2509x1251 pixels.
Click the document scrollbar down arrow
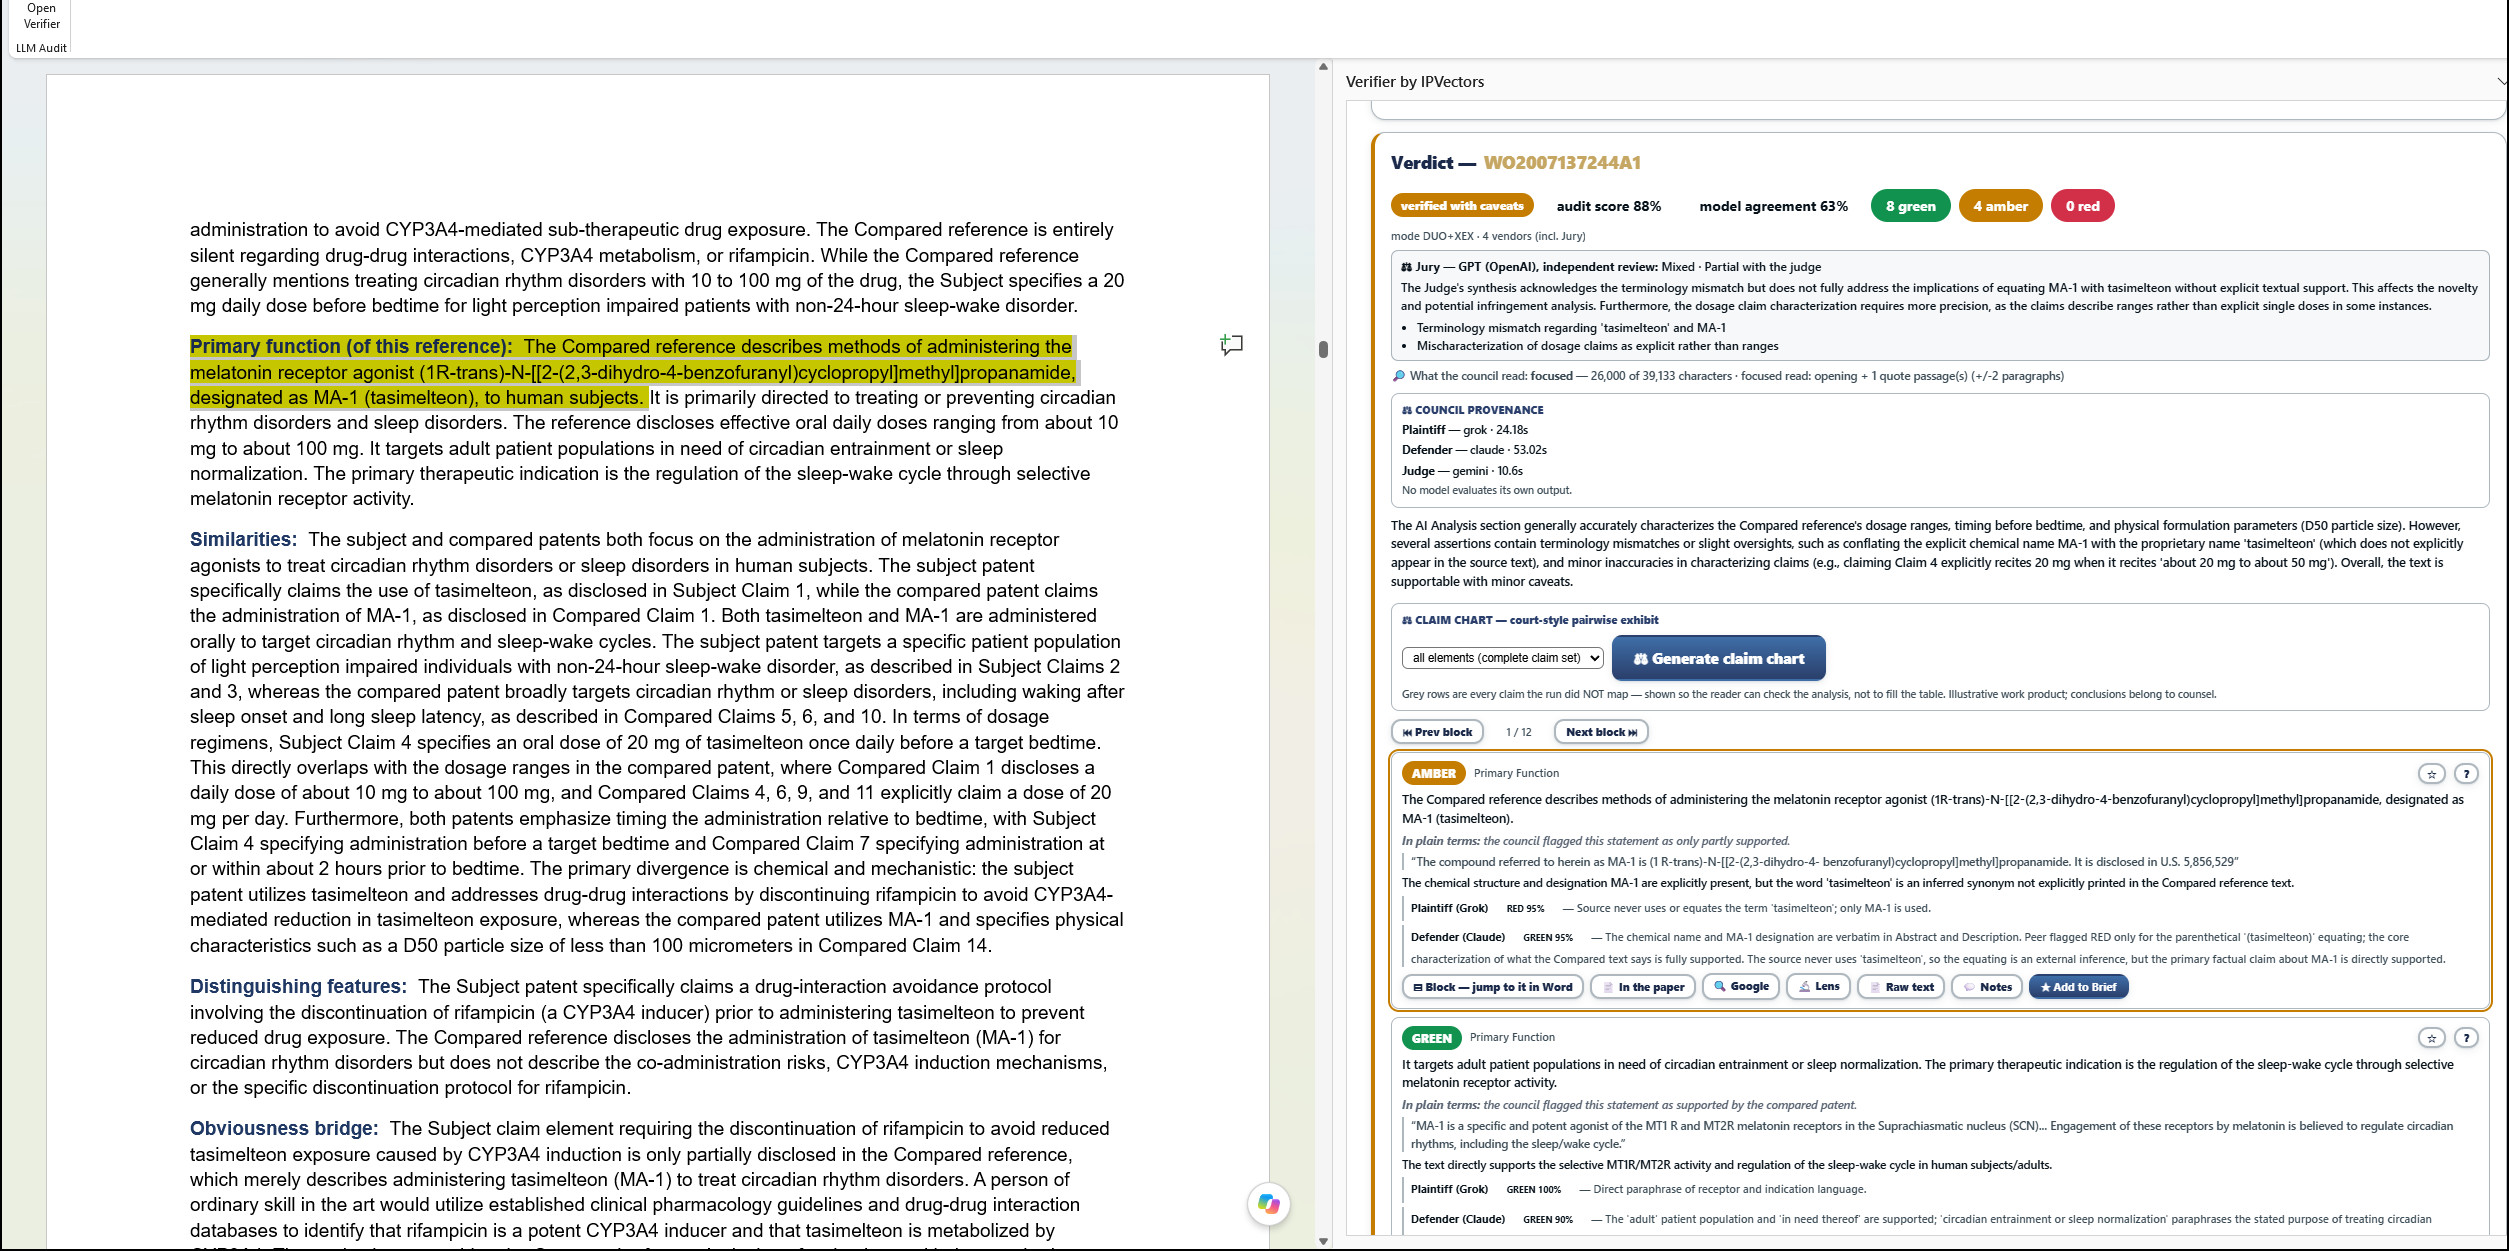pyautogui.click(x=1323, y=1241)
